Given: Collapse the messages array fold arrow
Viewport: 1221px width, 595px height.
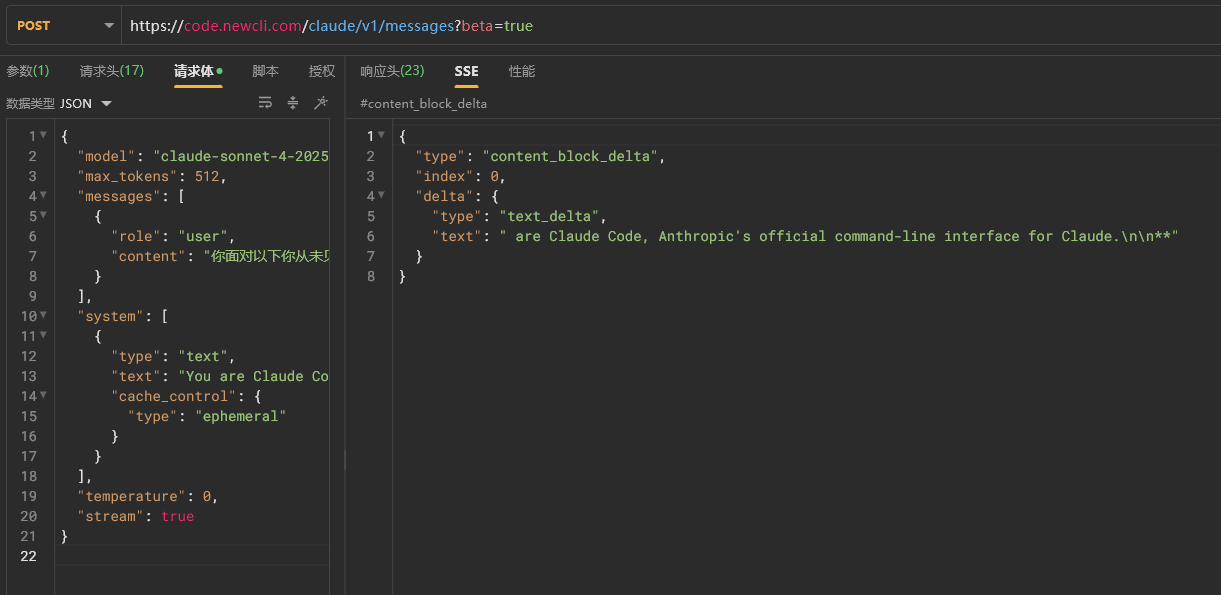Looking at the screenshot, I should click(x=43, y=196).
